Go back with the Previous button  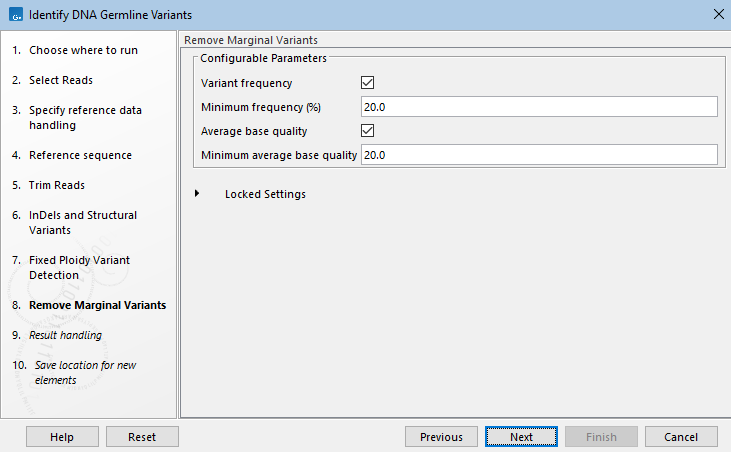(441, 437)
